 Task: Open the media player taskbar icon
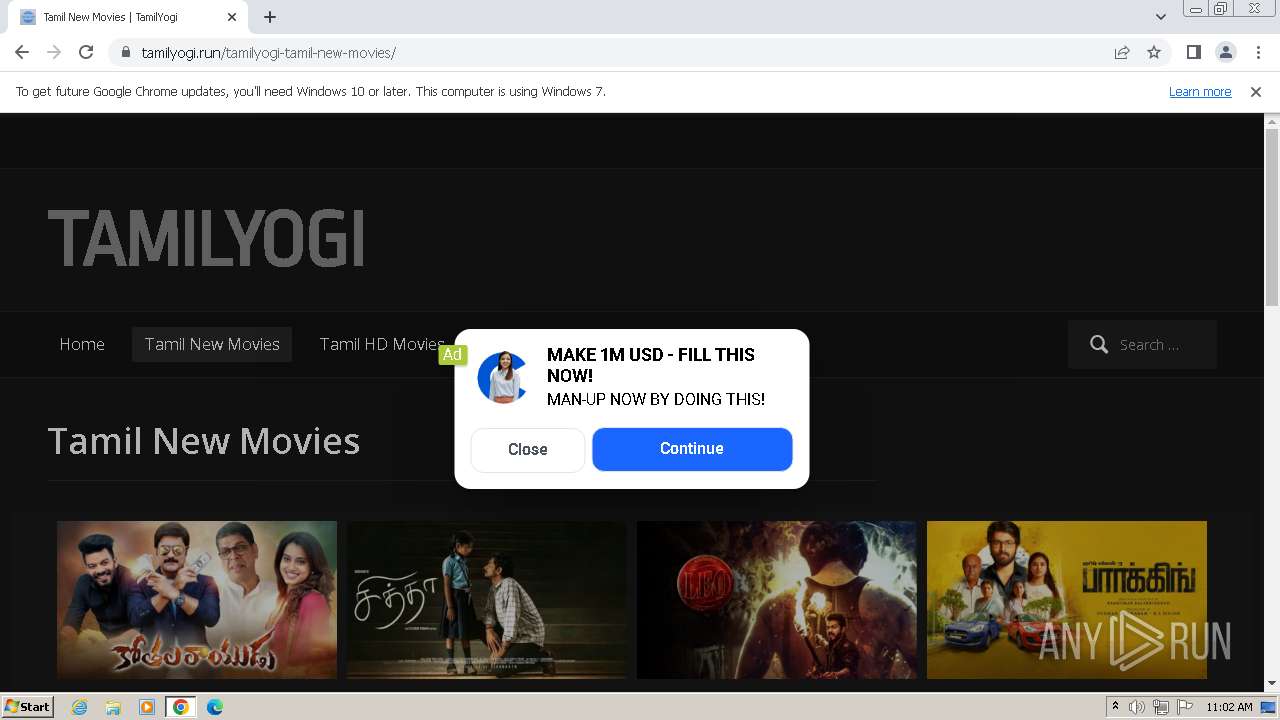click(x=147, y=707)
